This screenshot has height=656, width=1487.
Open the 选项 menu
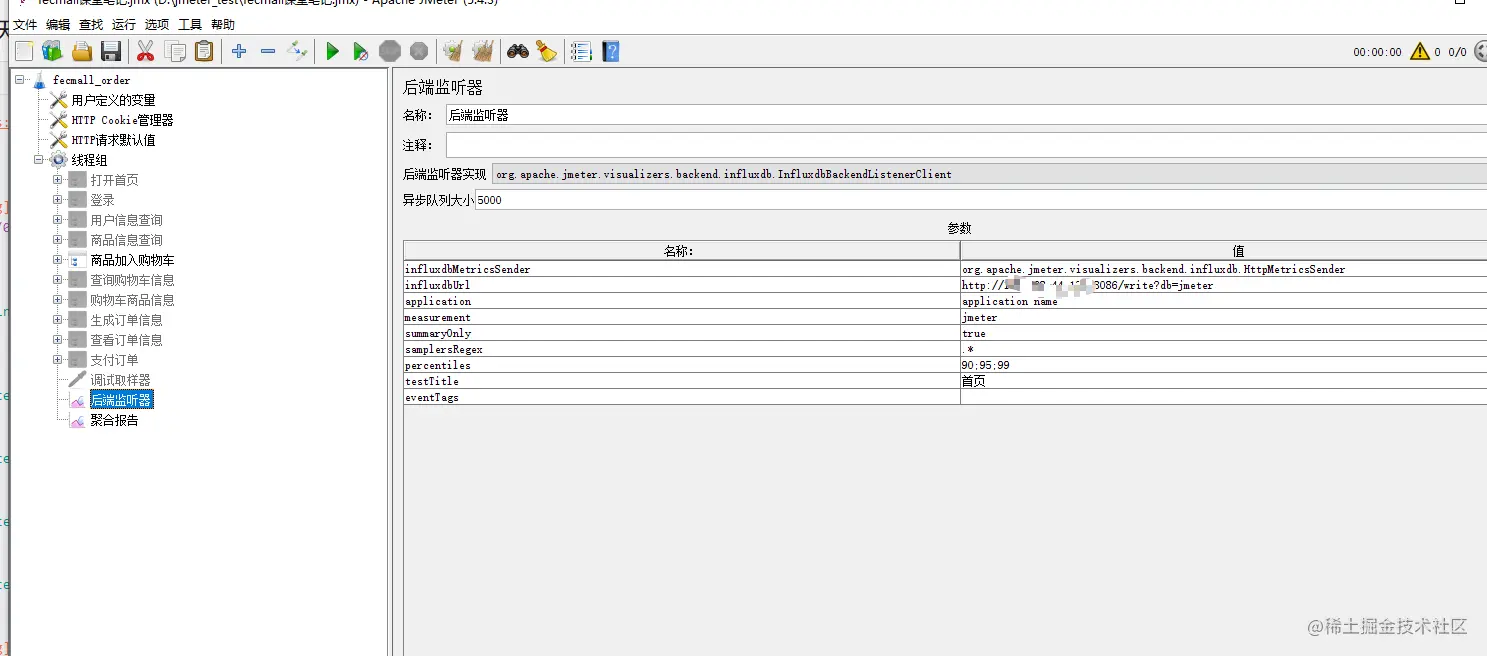[157, 25]
